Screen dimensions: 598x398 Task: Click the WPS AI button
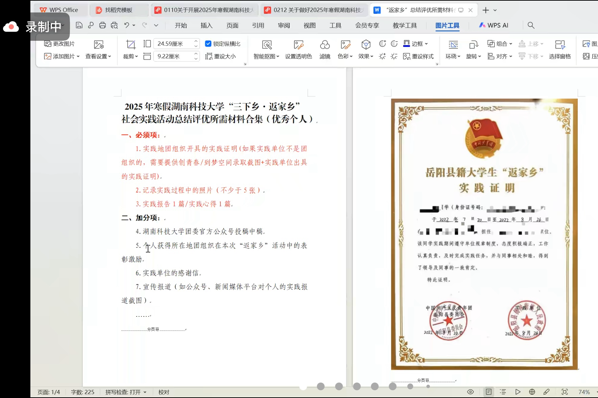coord(494,25)
